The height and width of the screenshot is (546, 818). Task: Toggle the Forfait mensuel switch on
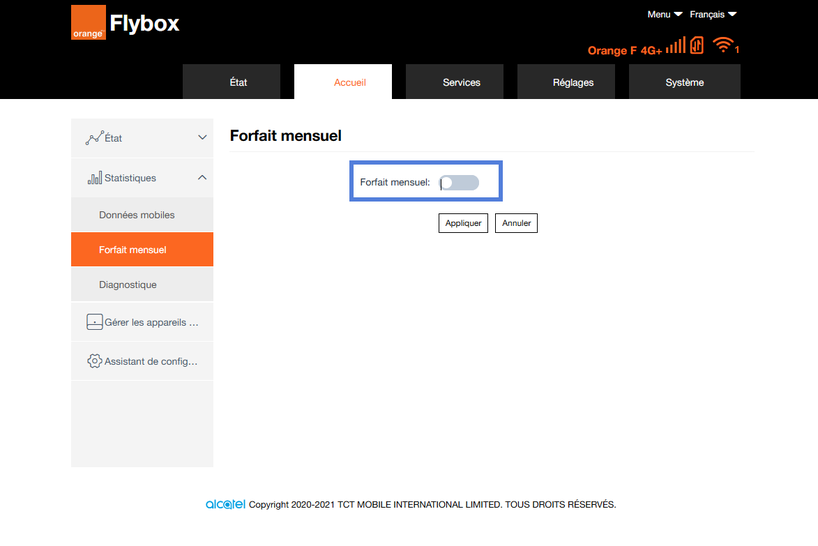(x=459, y=183)
